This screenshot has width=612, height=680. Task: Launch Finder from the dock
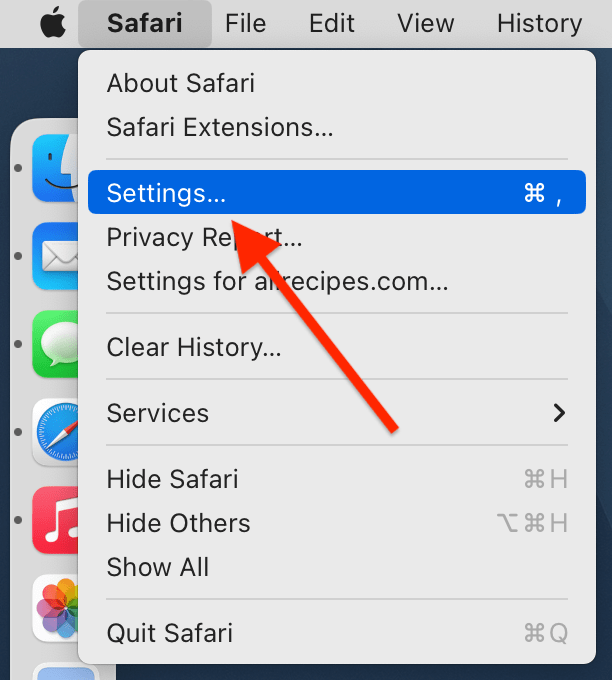[x=56, y=168]
